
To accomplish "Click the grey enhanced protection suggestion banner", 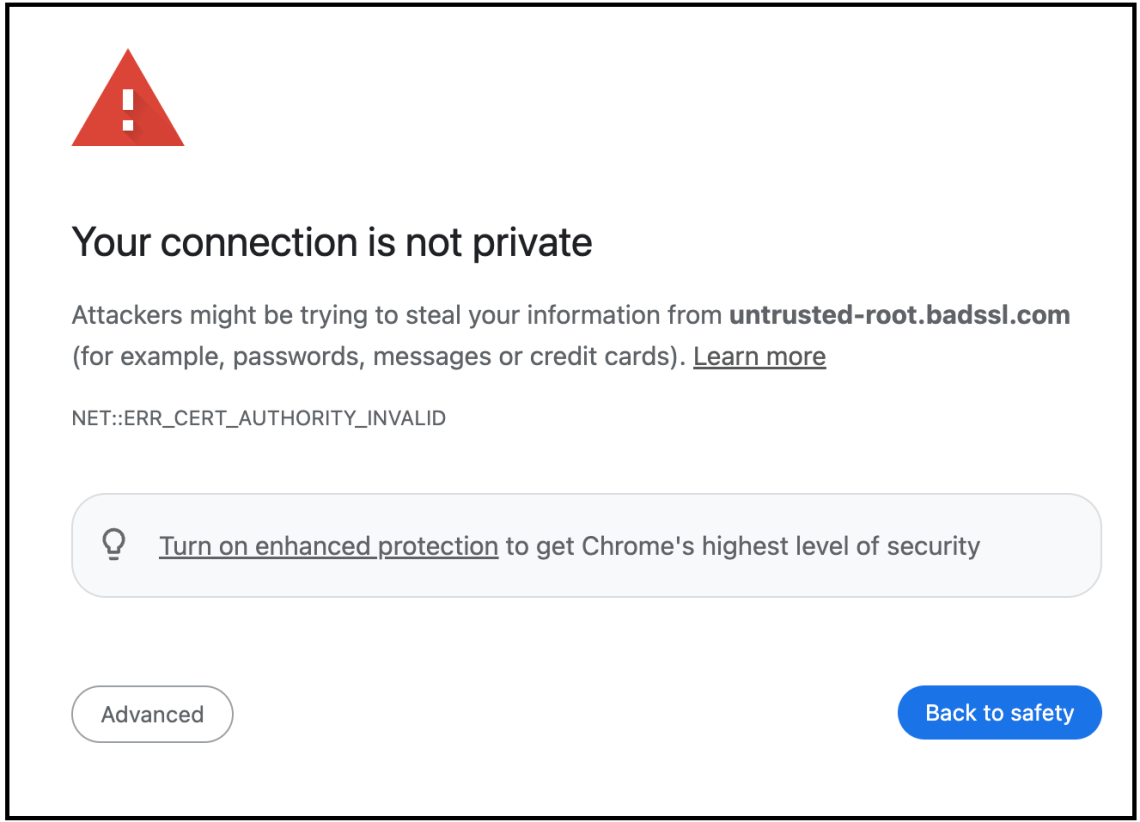I will [587, 545].
